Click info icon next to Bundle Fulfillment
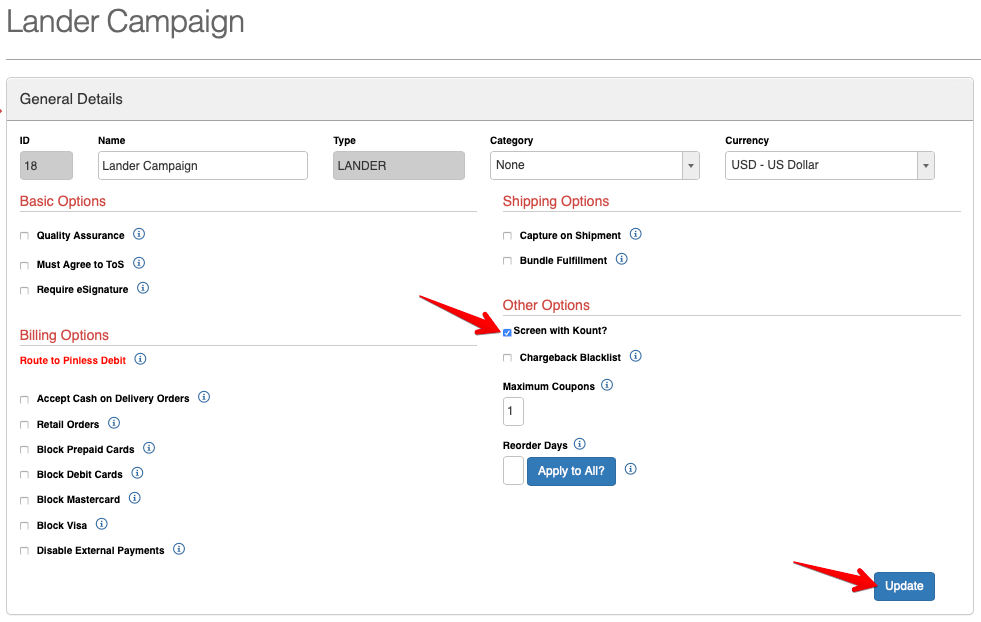The height and width of the screenshot is (622, 981). point(621,260)
